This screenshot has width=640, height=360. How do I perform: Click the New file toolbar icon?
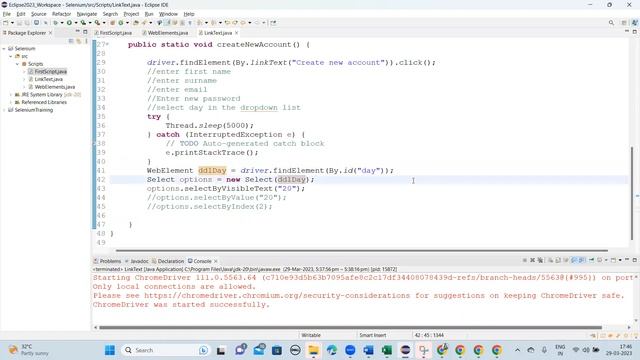coord(6,23)
